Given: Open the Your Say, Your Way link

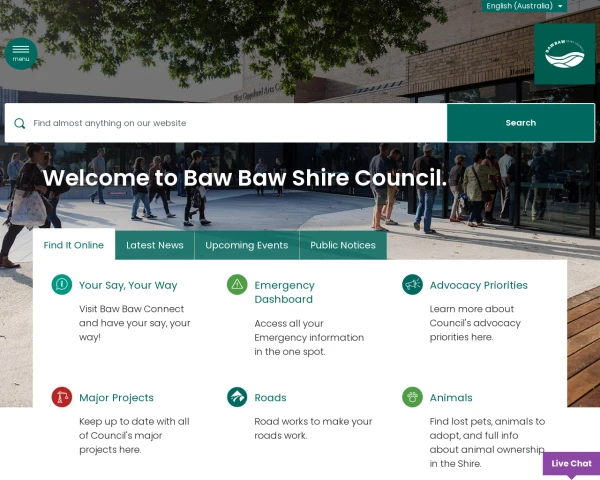Looking at the screenshot, I should point(128,285).
